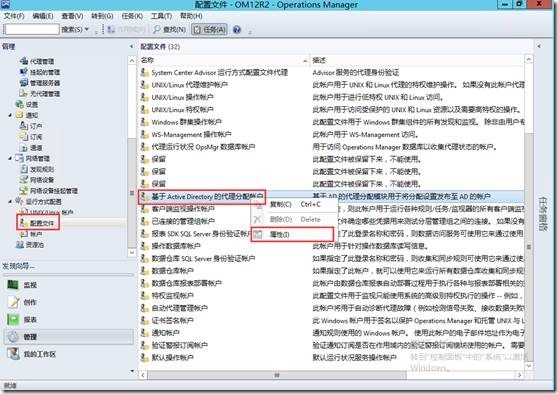The height and width of the screenshot is (394, 558).
Task: Select the WS-Management 操作帐户 row
Action: [x=332, y=135]
